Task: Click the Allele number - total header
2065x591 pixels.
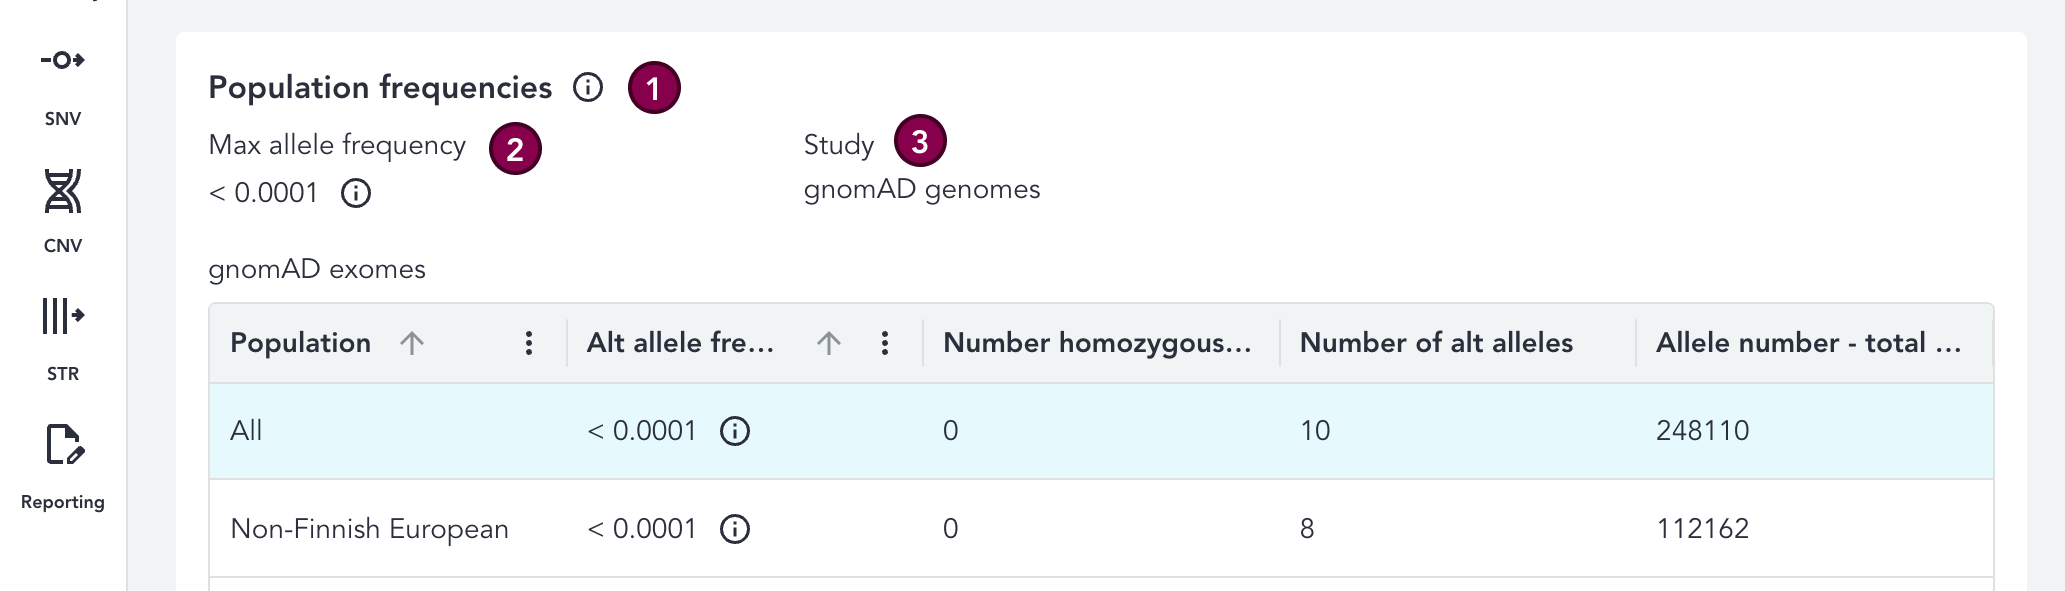Action: click(x=1808, y=343)
